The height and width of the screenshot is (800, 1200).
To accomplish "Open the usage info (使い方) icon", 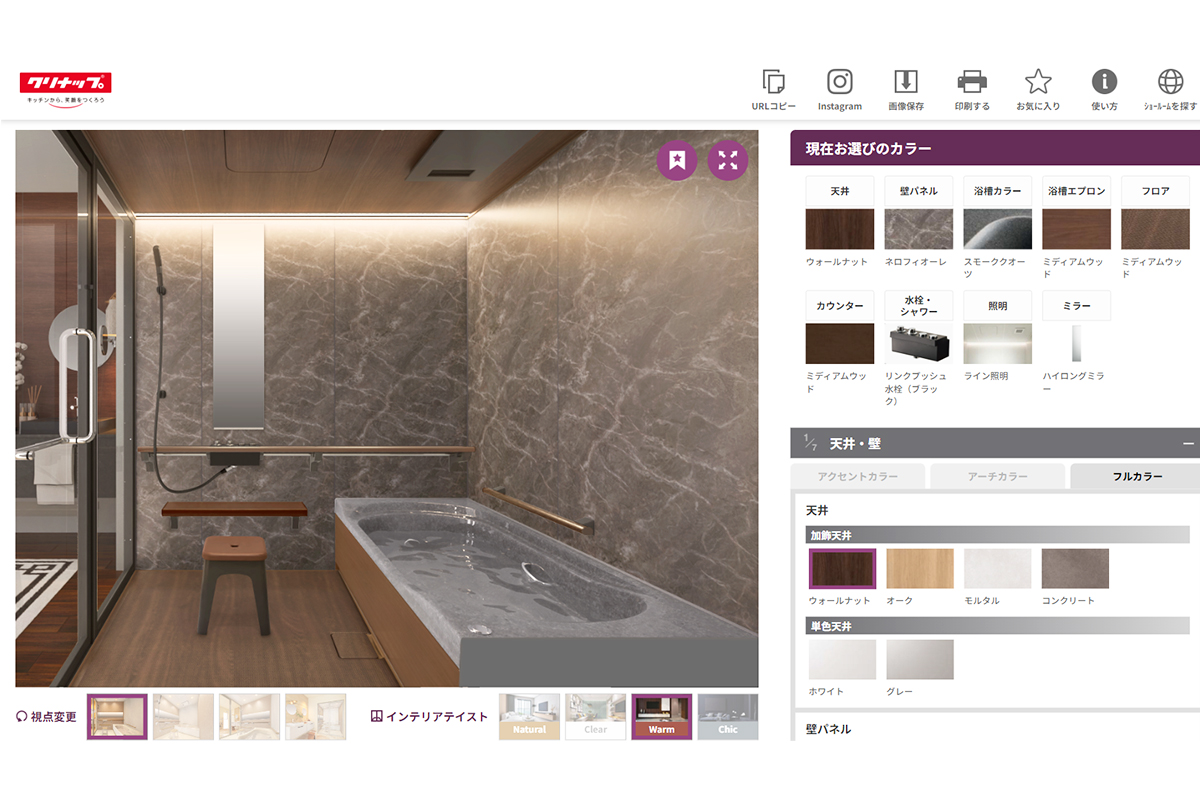I will tap(1104, 83).
